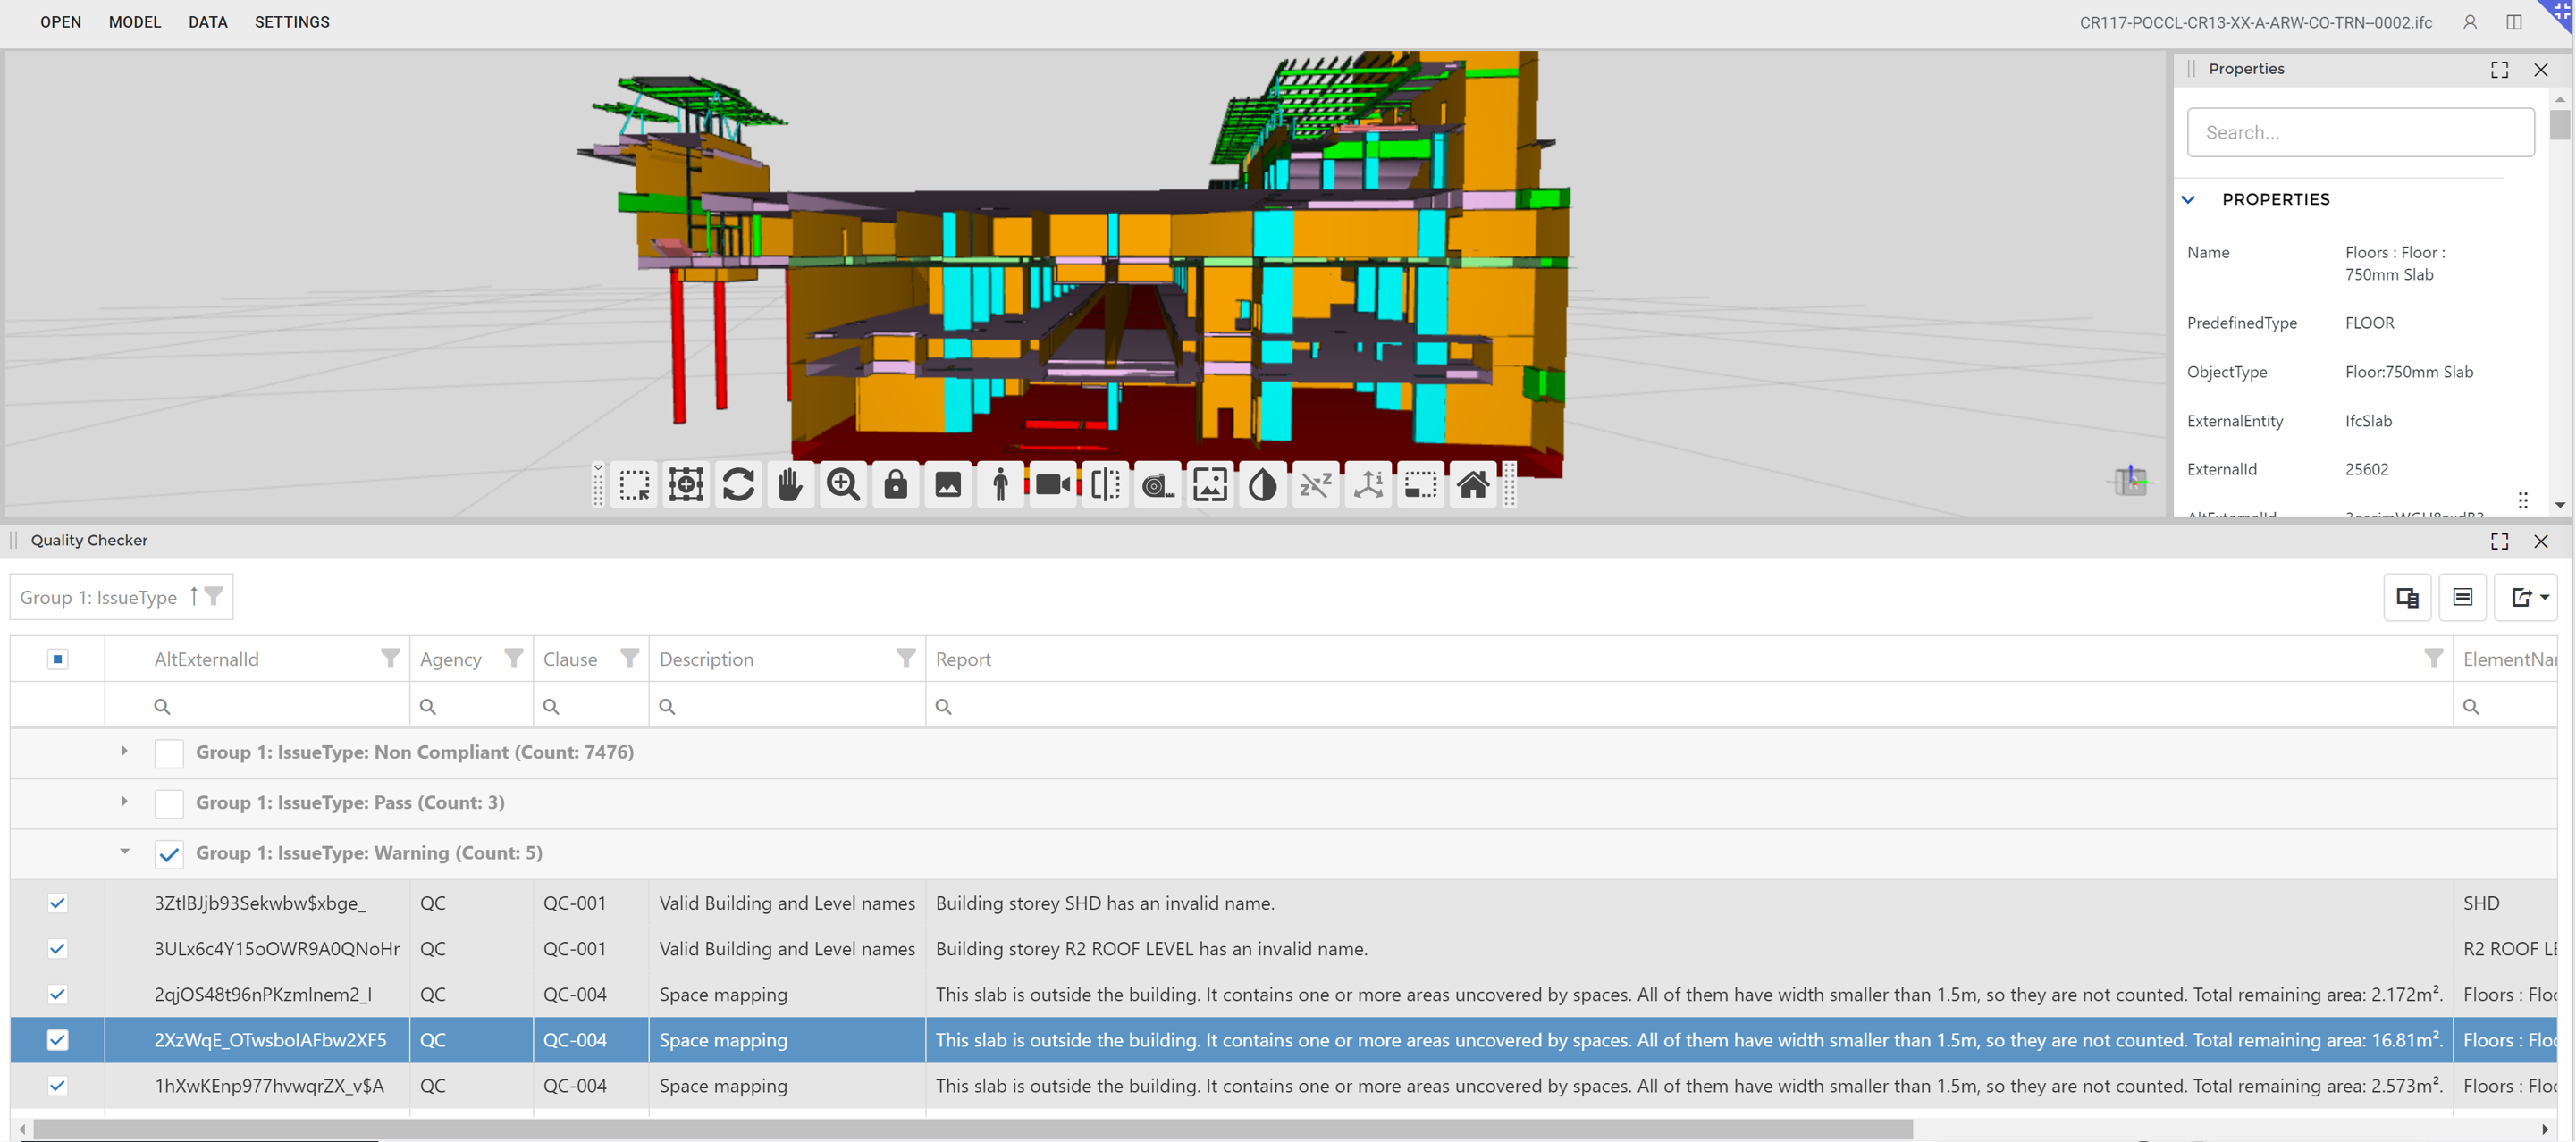
Task: Focus the Report column search box
Action: pyautogui.click(x=1689, y=706)
